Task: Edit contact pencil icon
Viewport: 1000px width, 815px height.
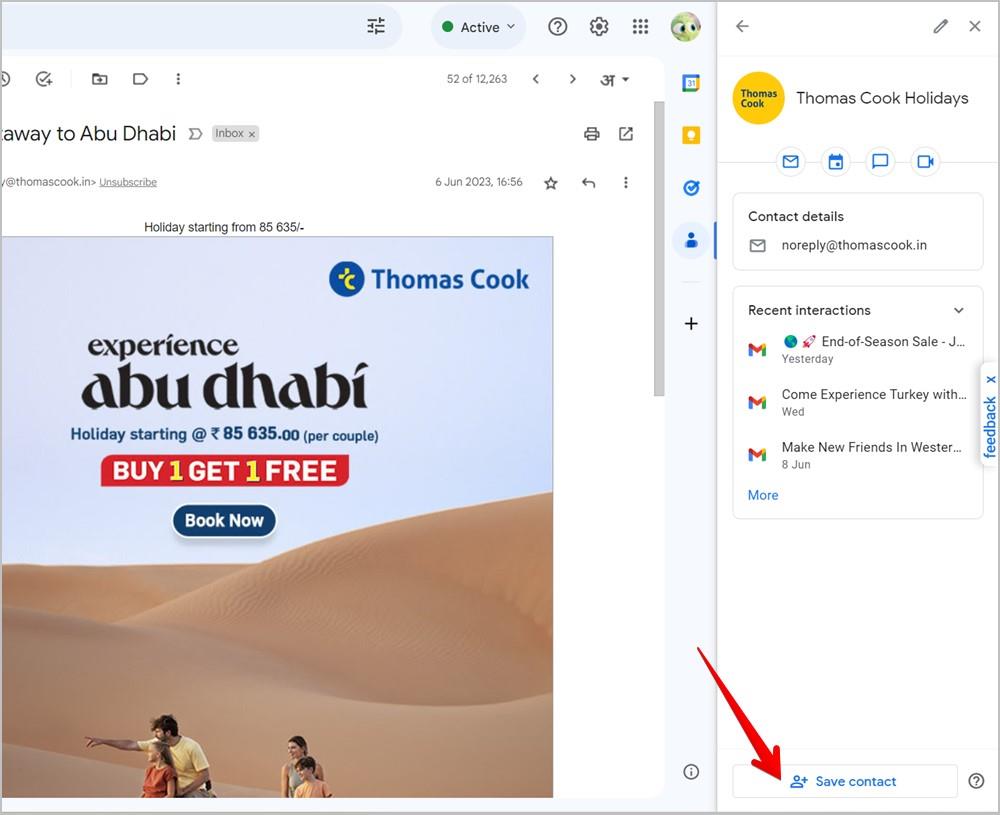Action: pyautogui.click(x=940, y=26)
